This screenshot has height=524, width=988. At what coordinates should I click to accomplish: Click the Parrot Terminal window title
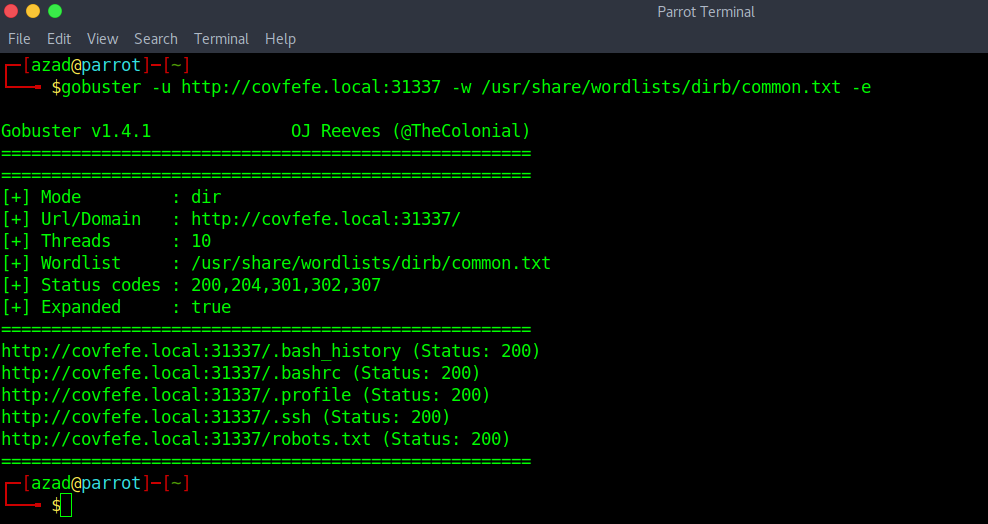706,12
